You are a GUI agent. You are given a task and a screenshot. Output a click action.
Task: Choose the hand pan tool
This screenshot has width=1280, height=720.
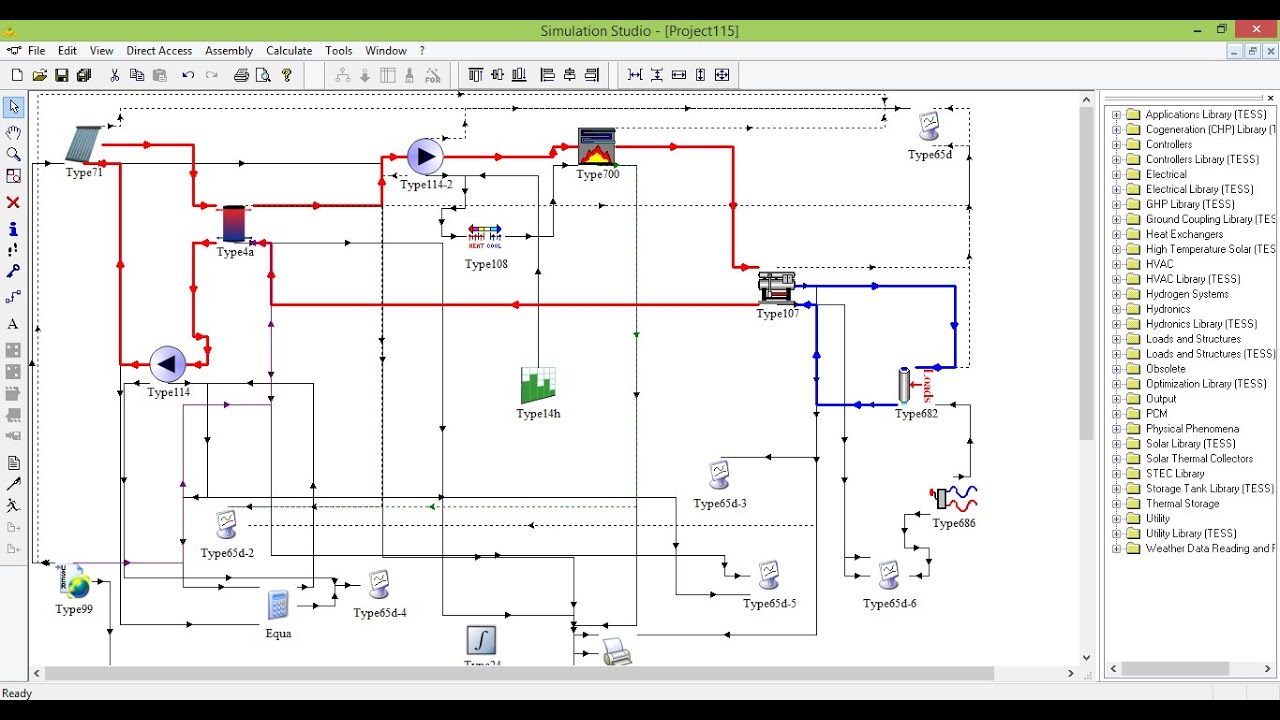[14, 132]
